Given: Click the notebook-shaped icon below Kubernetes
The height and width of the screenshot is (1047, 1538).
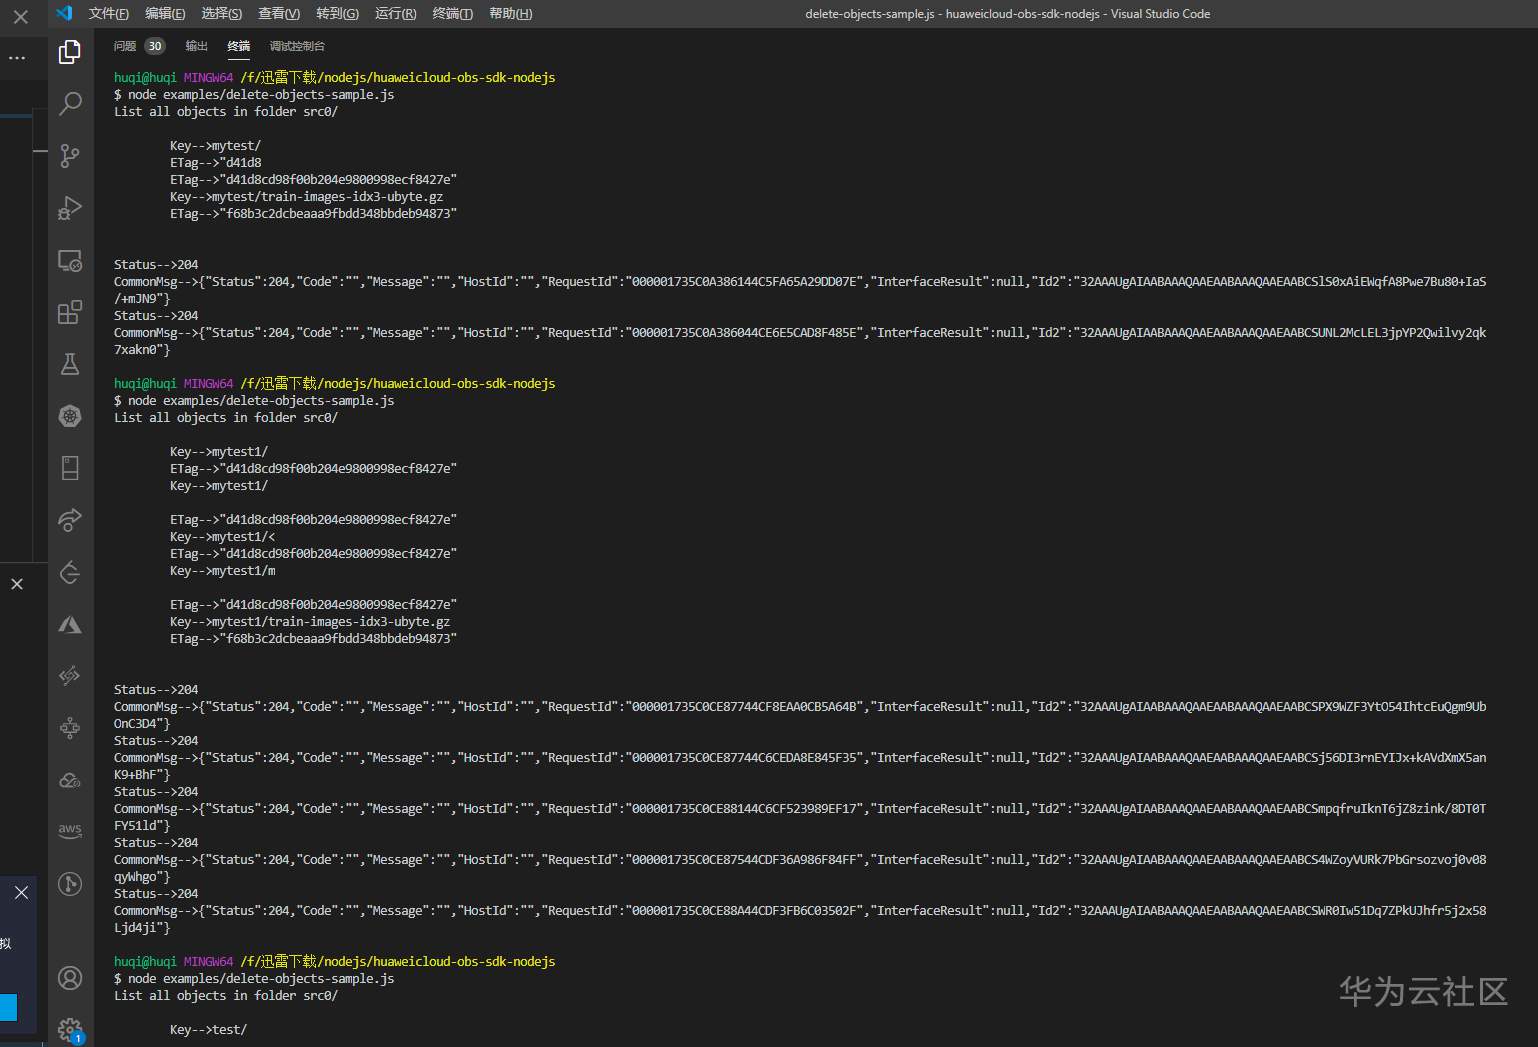Looking at the screenshot, I should pyautogui.click(x=70, y=468).
